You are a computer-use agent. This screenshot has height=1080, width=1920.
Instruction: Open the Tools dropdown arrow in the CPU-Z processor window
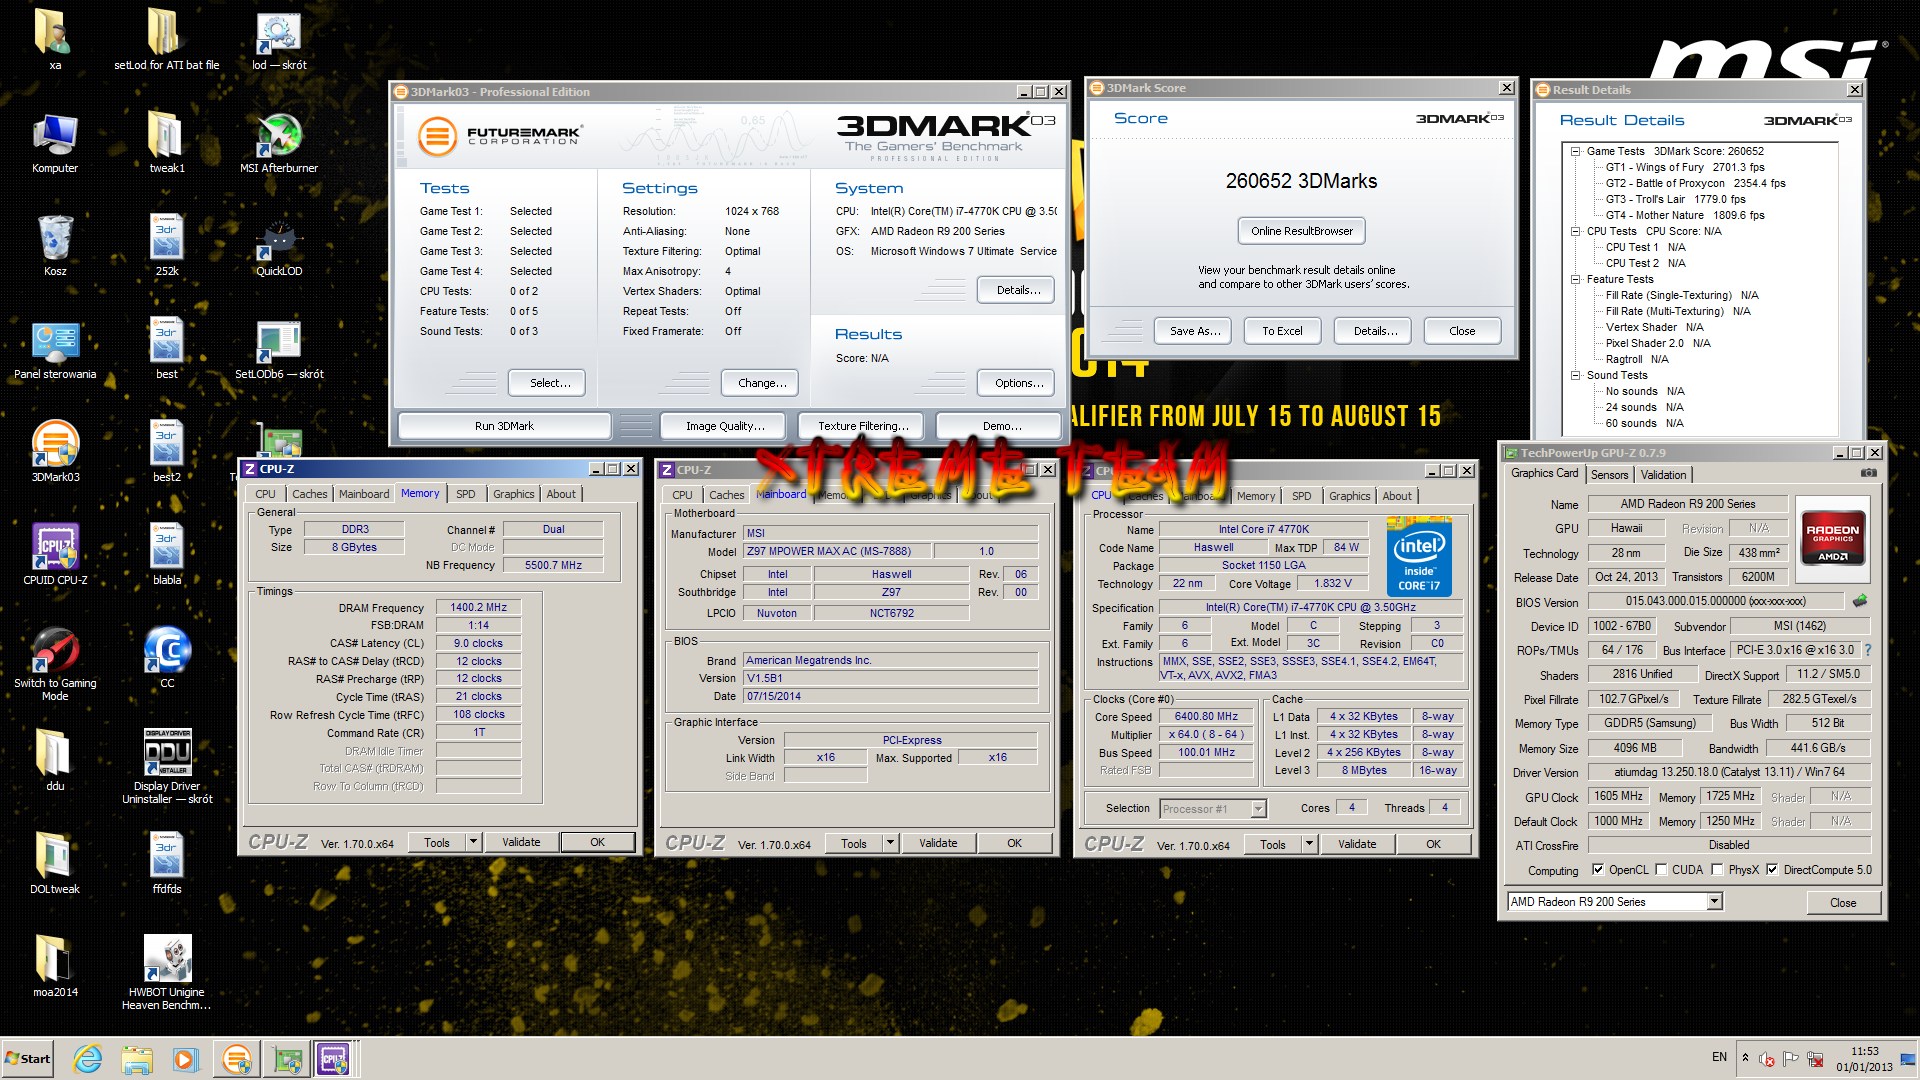1309,844
